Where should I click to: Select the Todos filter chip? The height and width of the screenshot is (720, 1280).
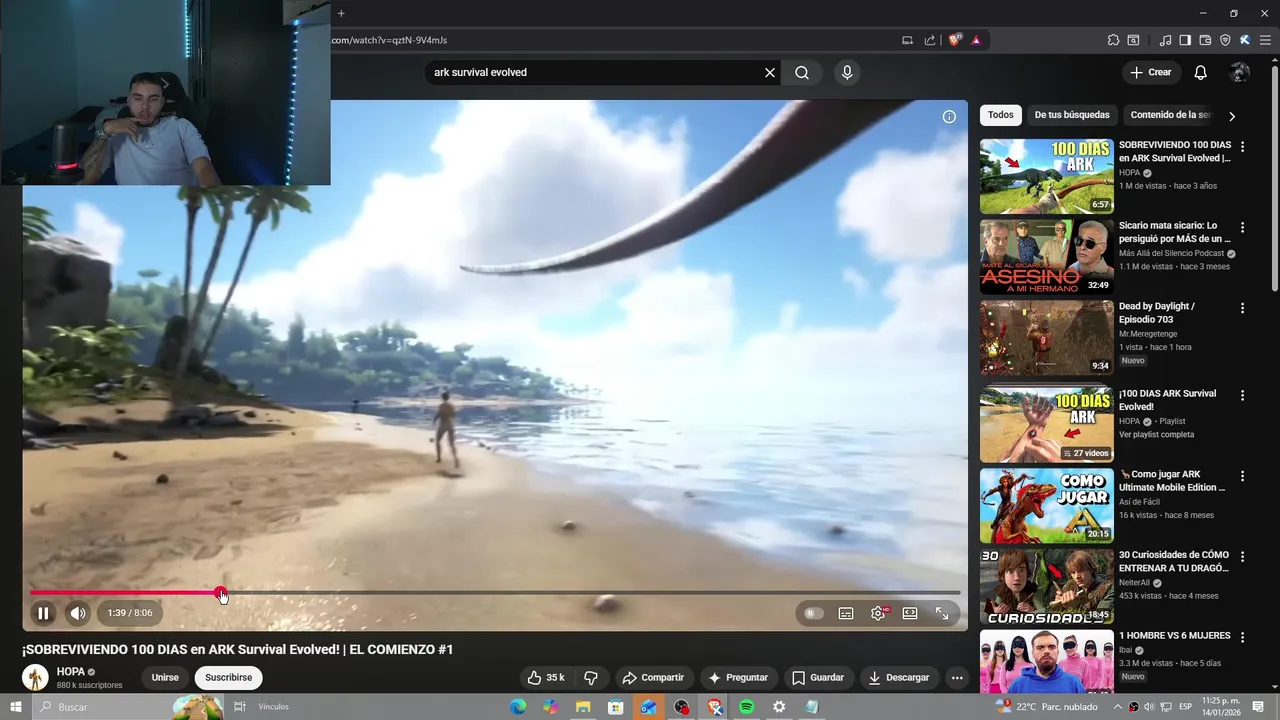1000,115
